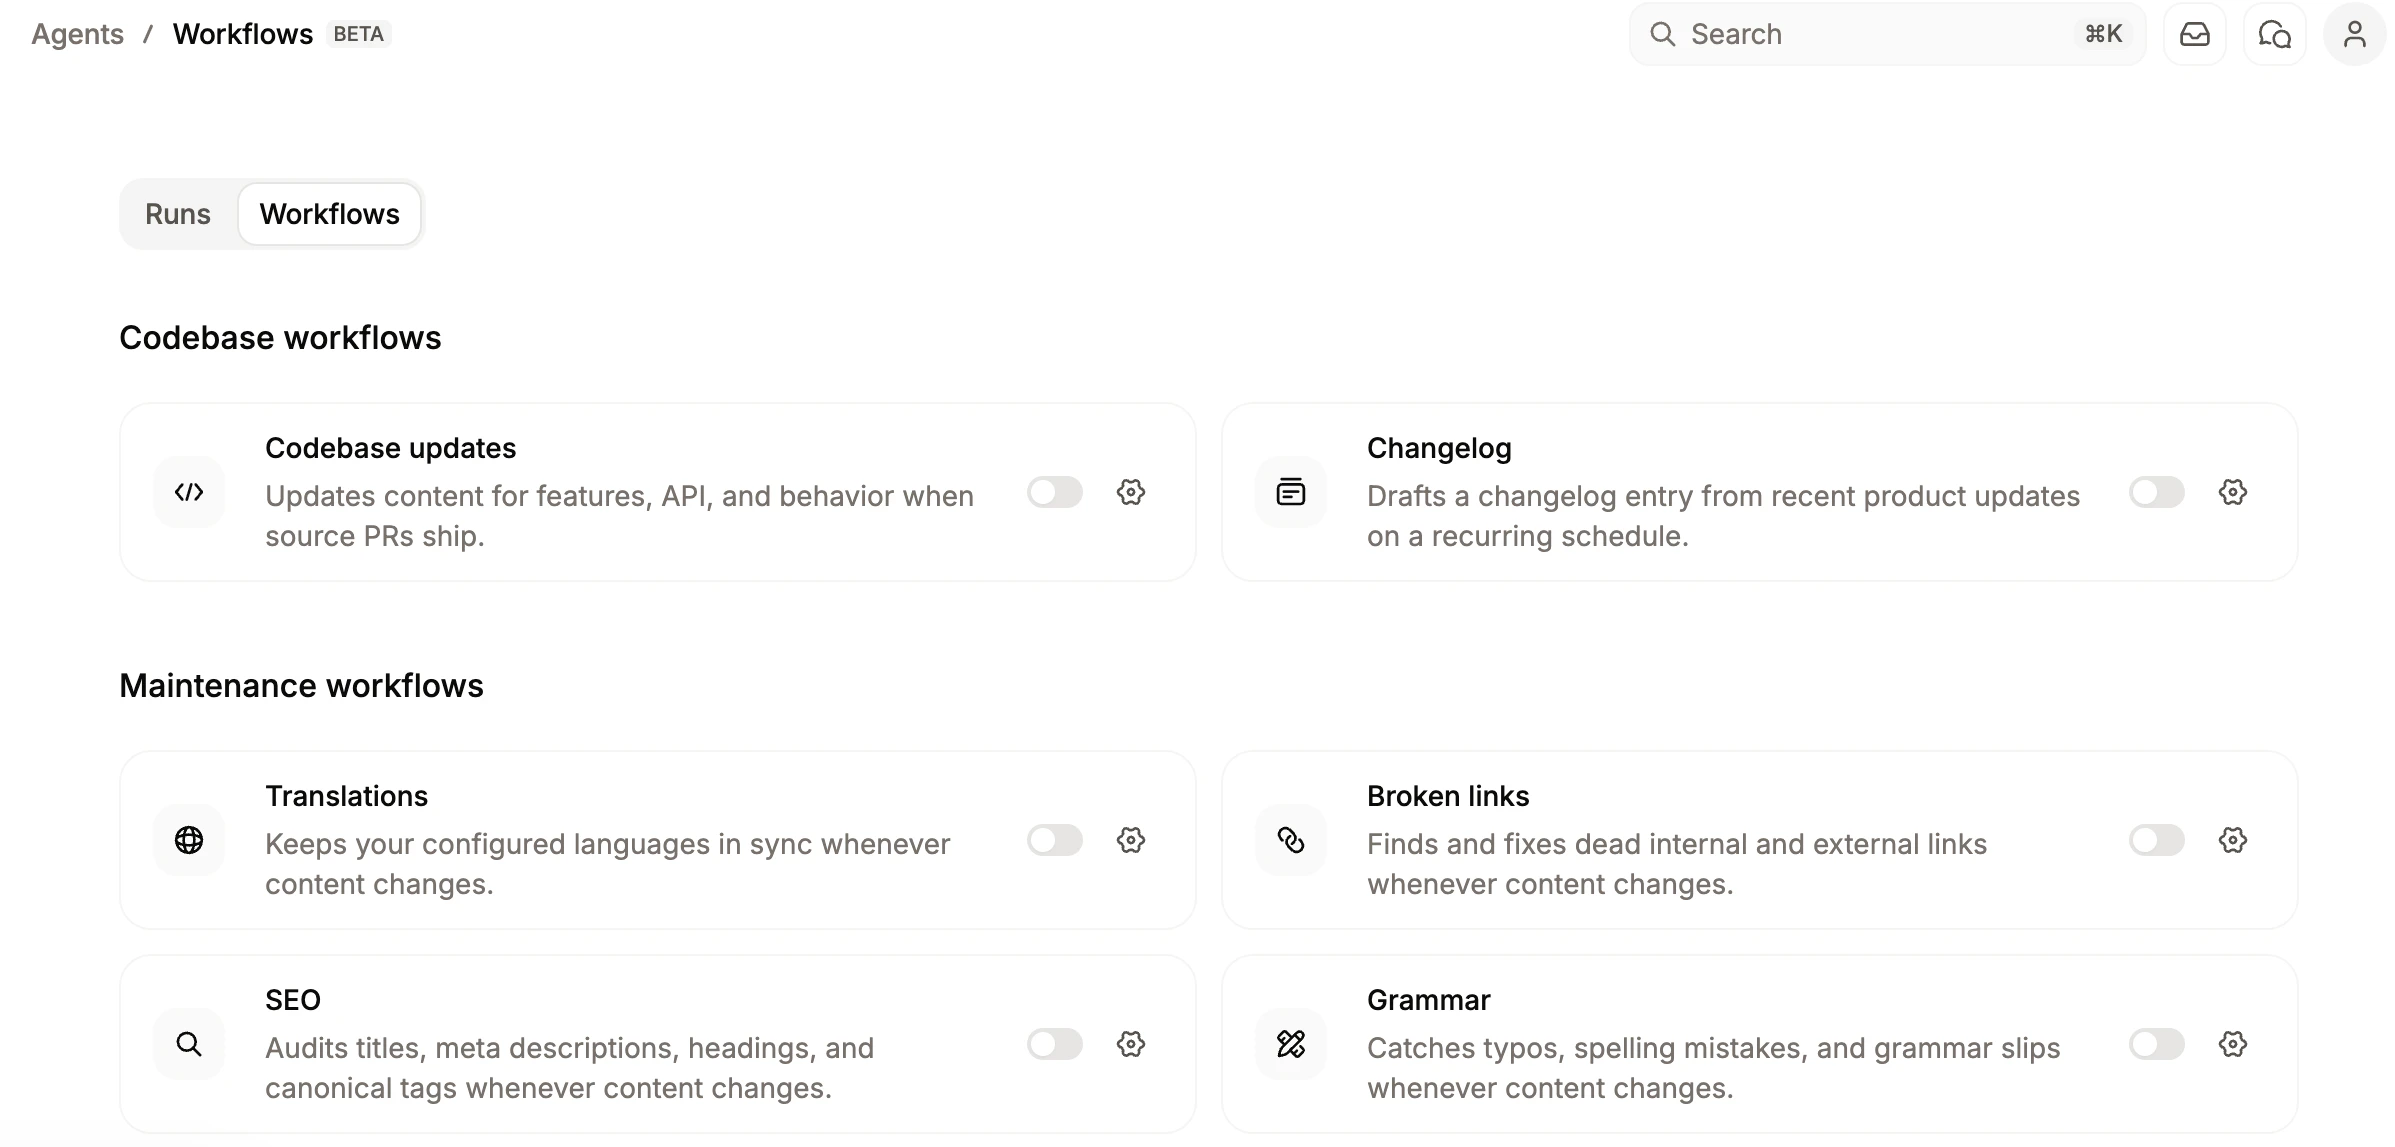Navigate to Agents via the breadcrumb
The height and width of the screenshot is (1147, 2395).
click(x=77, y=33)
